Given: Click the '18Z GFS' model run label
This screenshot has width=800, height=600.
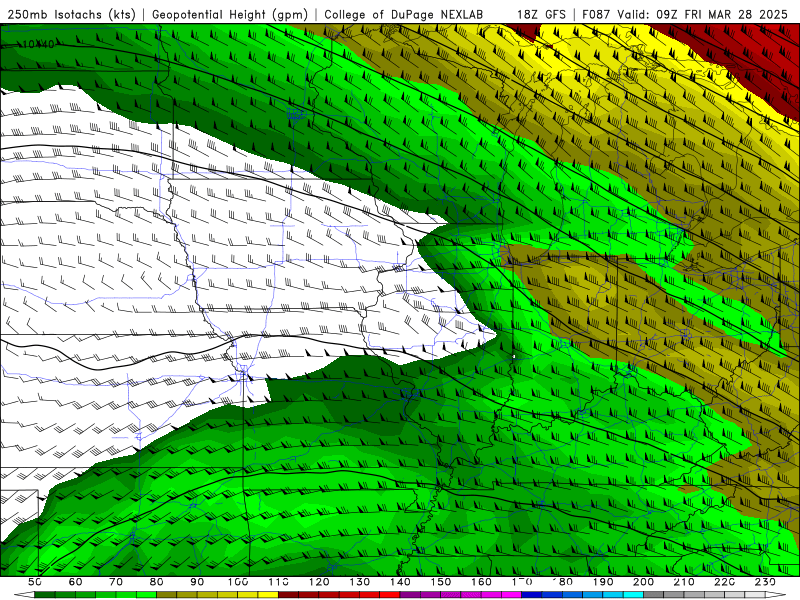Looking at the screenshot, I should pos(541,14).
